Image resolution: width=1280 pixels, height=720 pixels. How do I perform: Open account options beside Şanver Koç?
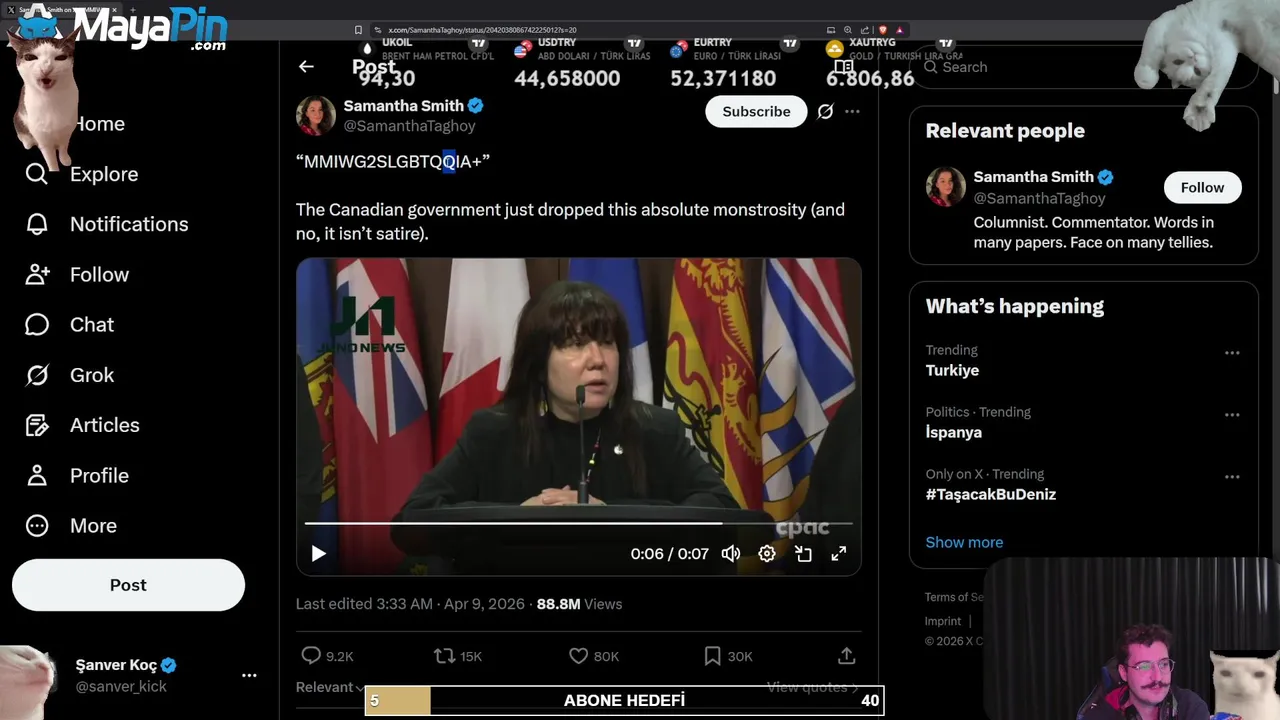pos(249,676)
